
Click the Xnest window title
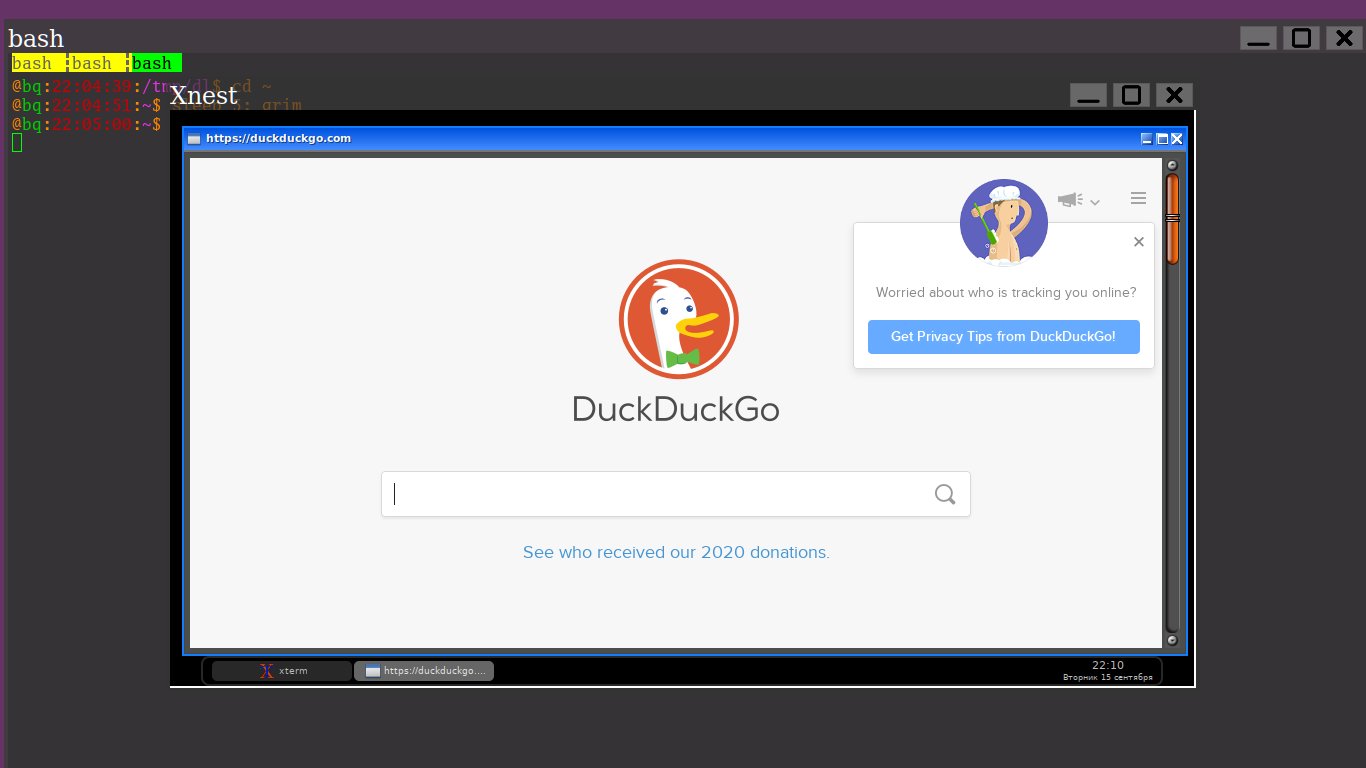click(203, 96)
